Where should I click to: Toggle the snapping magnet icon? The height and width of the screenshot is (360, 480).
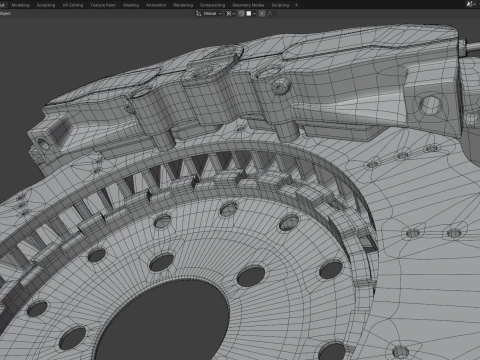point(241,14)
